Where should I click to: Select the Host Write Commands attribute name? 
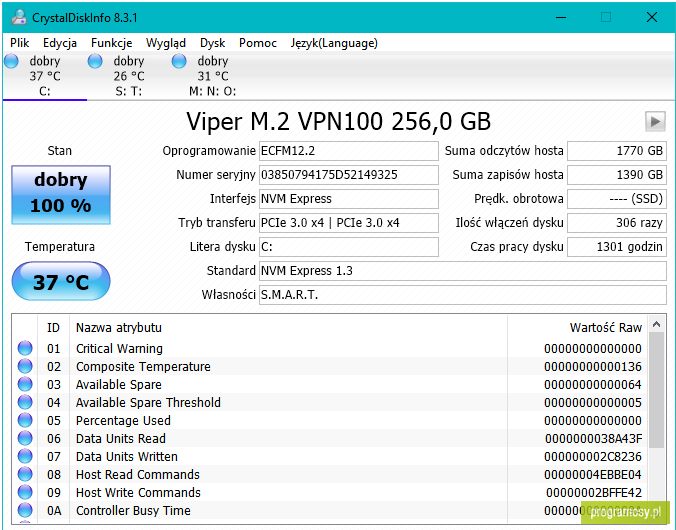[x=138, y=492]
